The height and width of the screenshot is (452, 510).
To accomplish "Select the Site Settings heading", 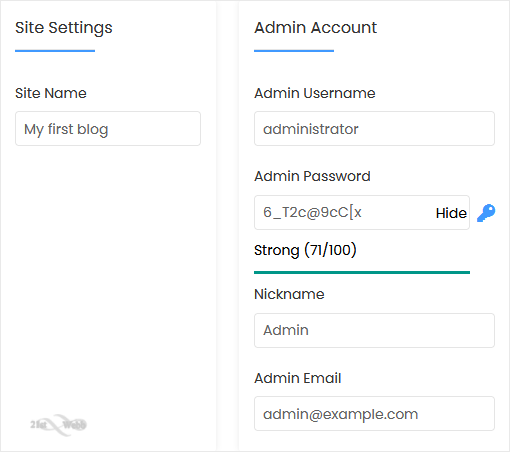I will (64, 28).
